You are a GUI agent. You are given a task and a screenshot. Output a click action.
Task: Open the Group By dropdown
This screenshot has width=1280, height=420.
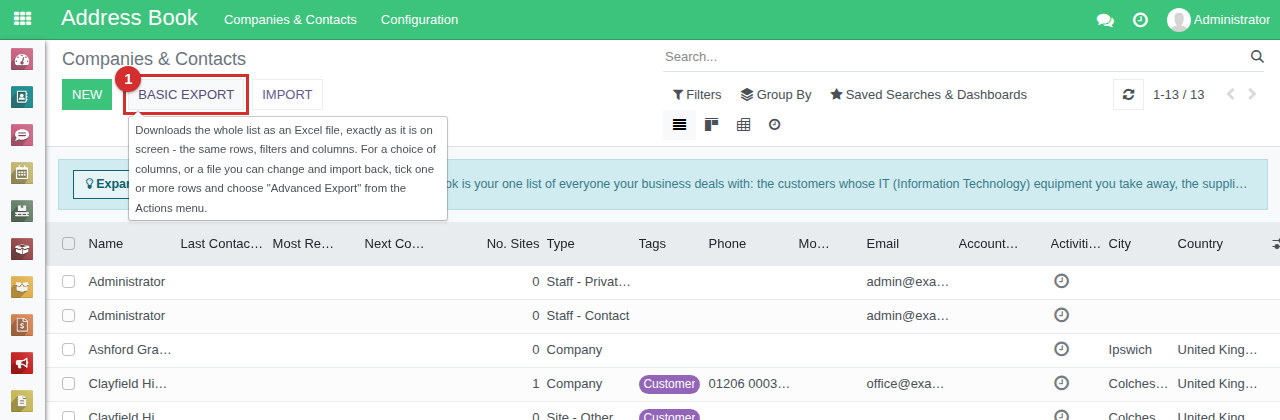[x=776, y=95]
